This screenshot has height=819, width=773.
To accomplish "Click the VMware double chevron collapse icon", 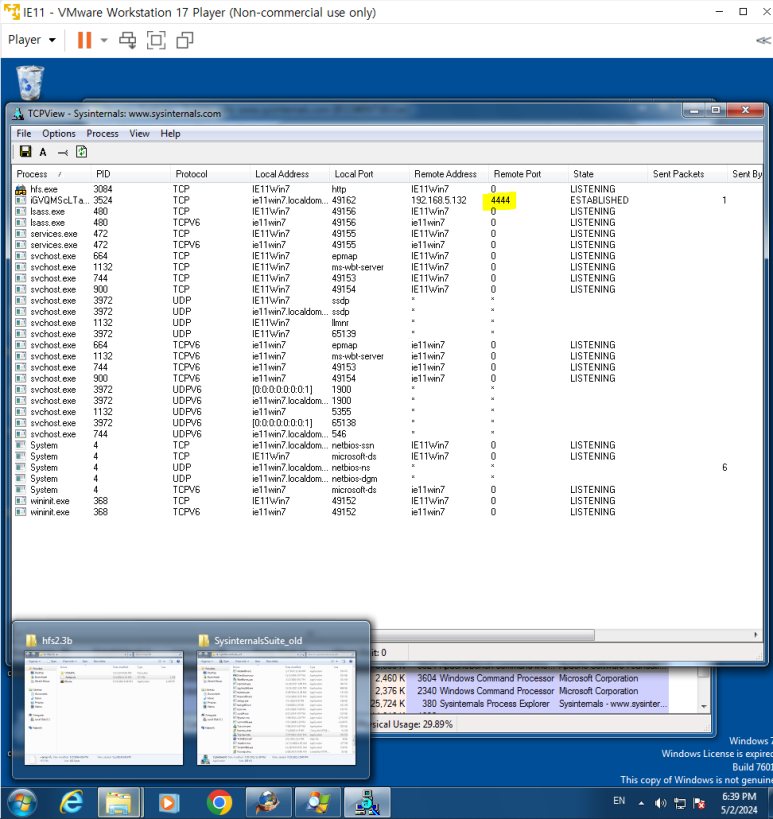I will pyautogui.click(x=763, y=40).
